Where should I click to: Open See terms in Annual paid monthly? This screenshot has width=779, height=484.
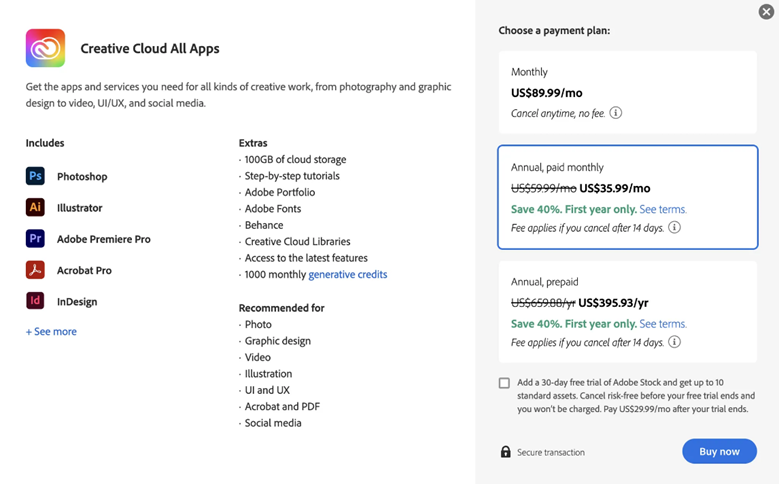[663, 210]
